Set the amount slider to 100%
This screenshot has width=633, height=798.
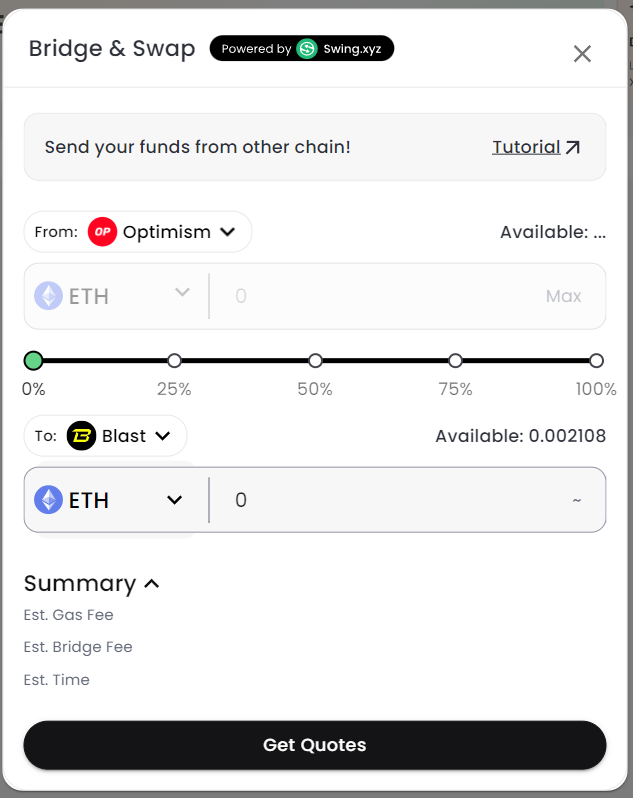click(x=596, y=360)
